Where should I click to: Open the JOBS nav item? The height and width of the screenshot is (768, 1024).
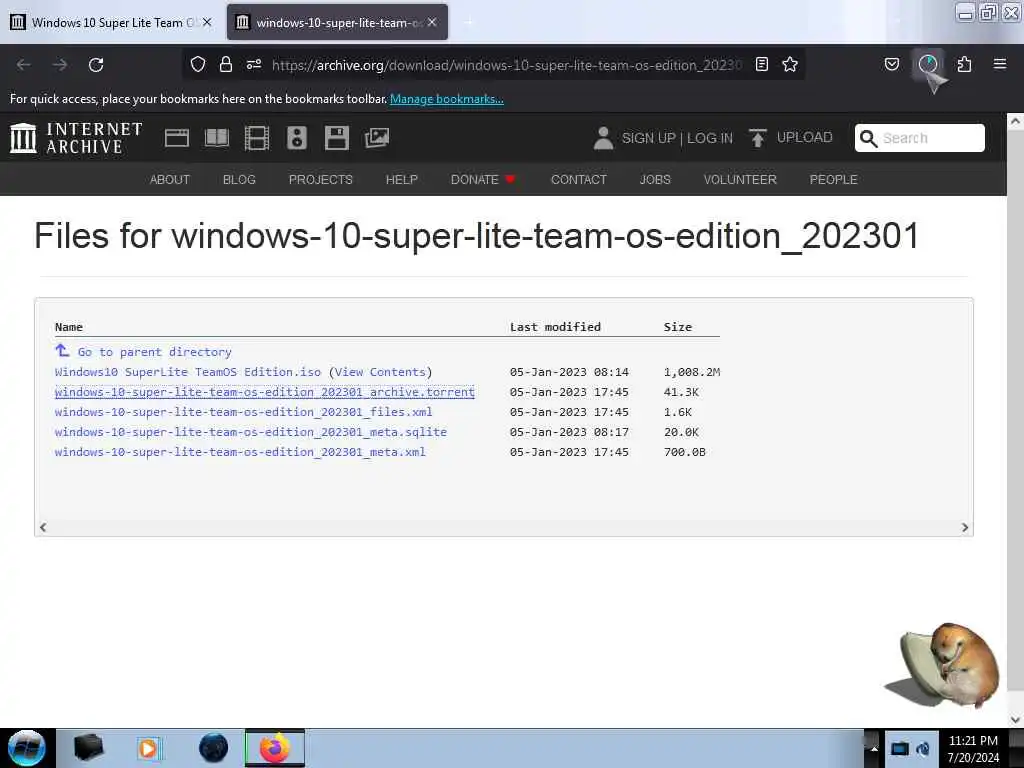tap(655, 180)
